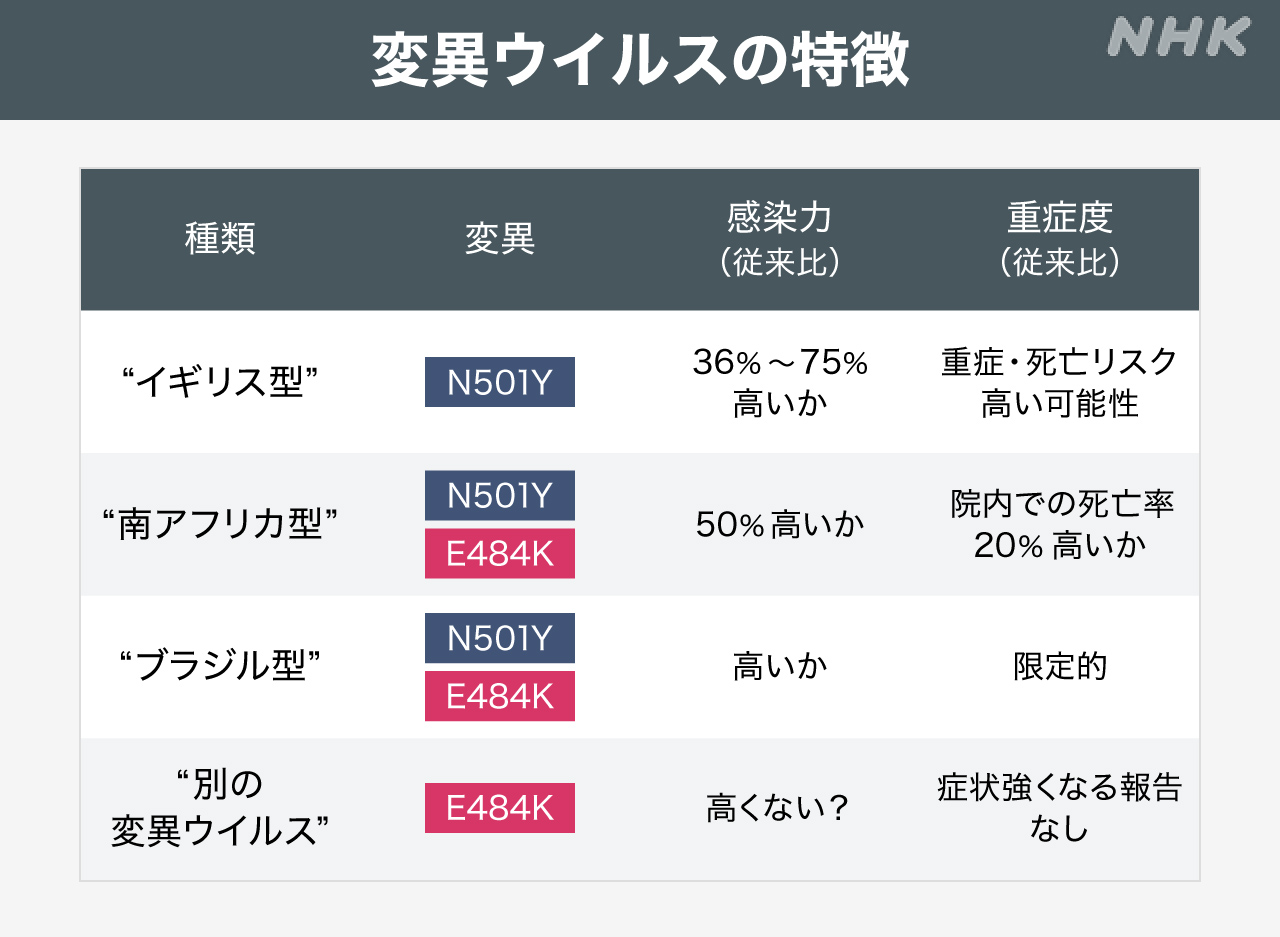Click the 重症度 column header
The height and width of the screenshot is (937, 1280).
pos(1060,240)
